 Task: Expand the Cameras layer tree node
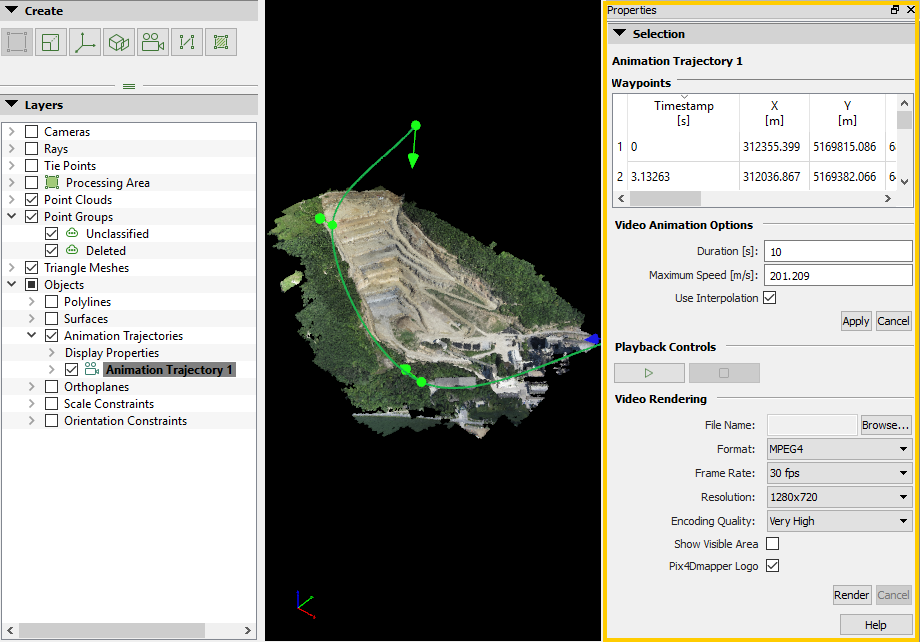point(12,132)
